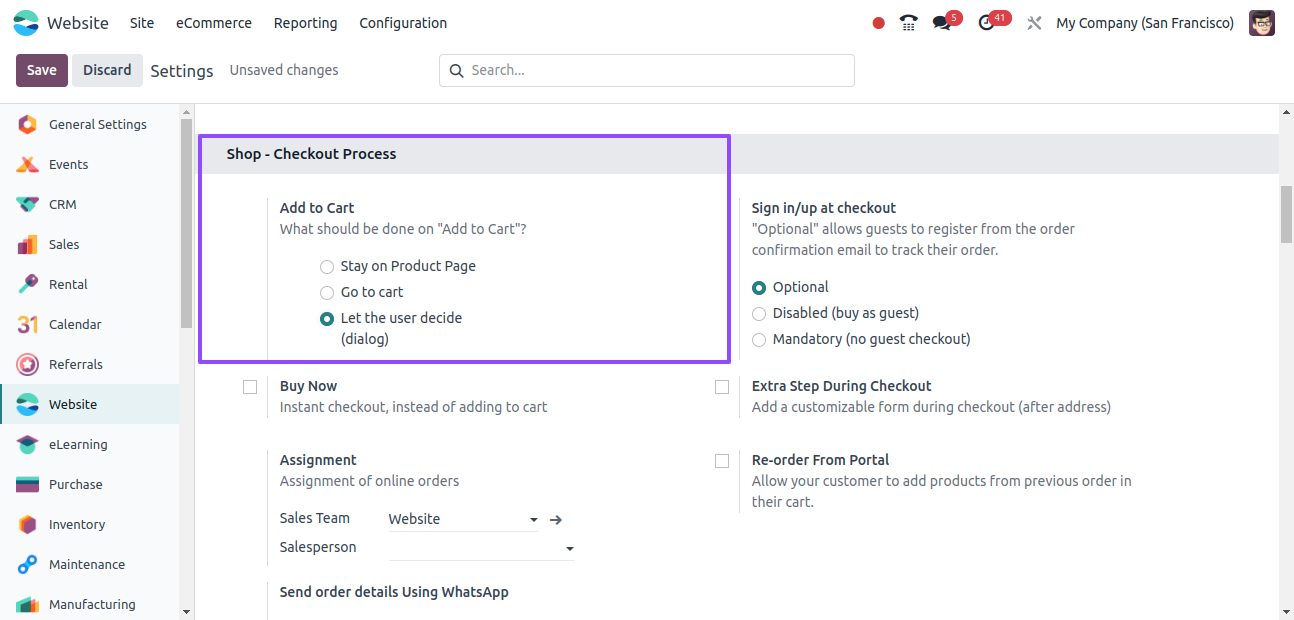
Task: Click Send order details Using WhatsApp label
Action: (x=394, y=592)
